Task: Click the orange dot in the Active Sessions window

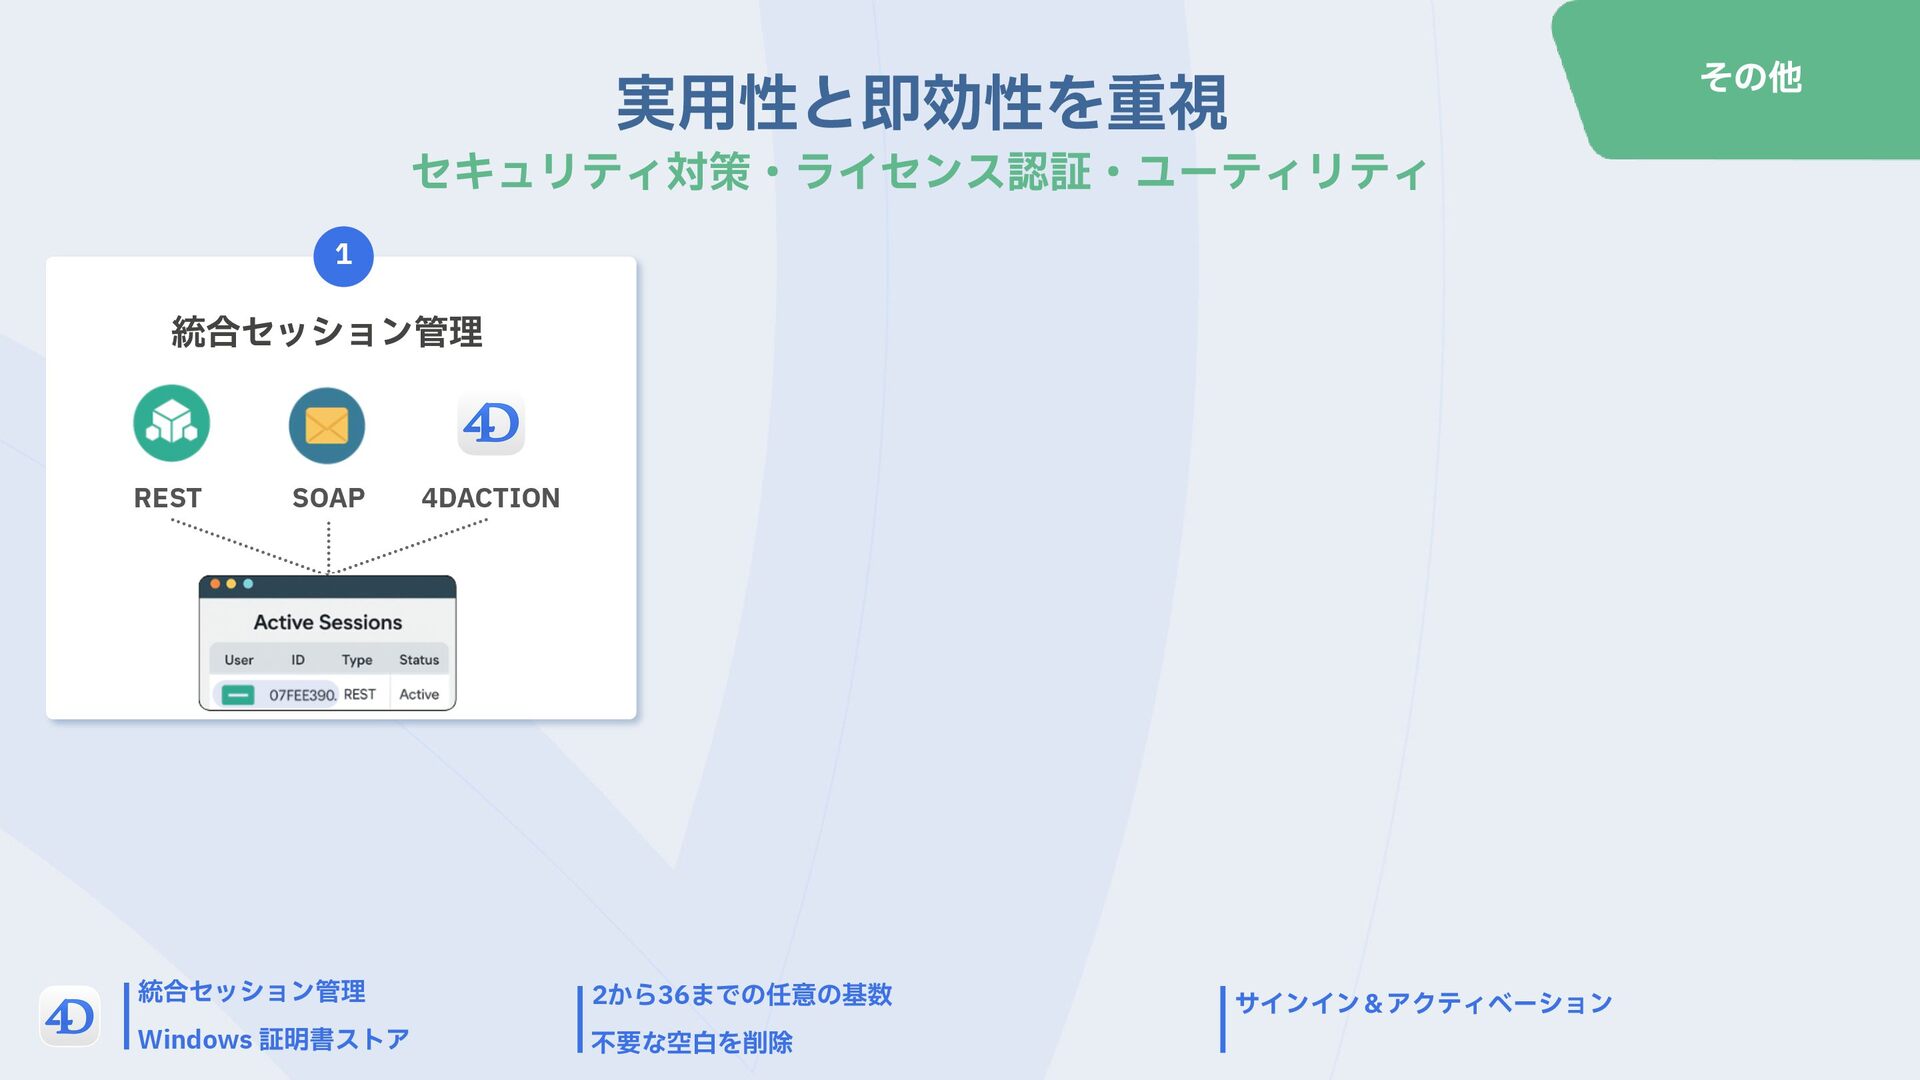Action: 215,584
